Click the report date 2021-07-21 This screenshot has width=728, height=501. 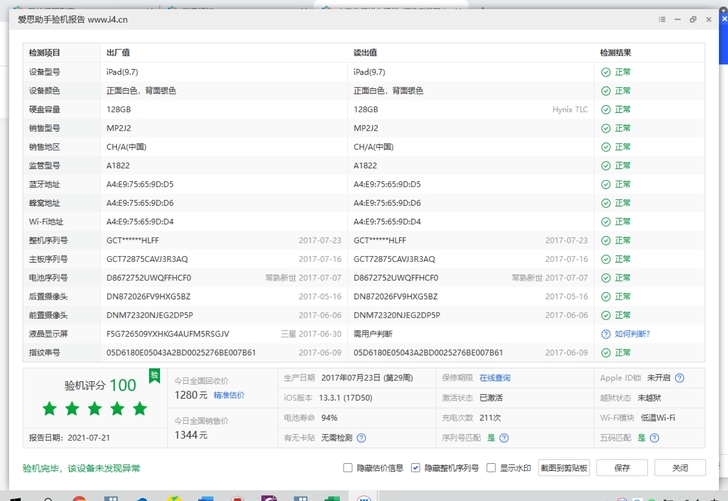[89, 438]
